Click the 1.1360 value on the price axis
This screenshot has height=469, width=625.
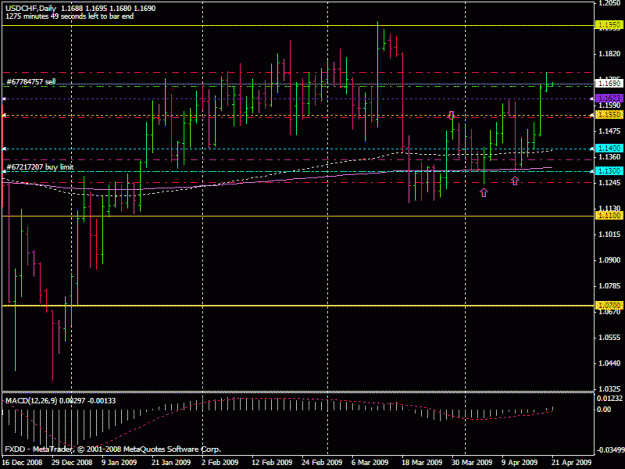point(610,157)
